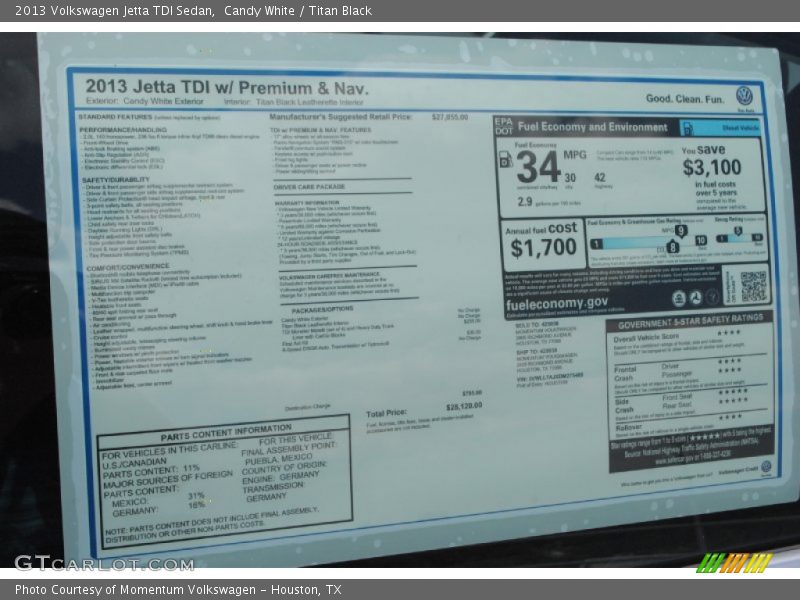Click the 'Destination Charge' label
This screenshot has width=800, height=600.
[x=307, y=407]
